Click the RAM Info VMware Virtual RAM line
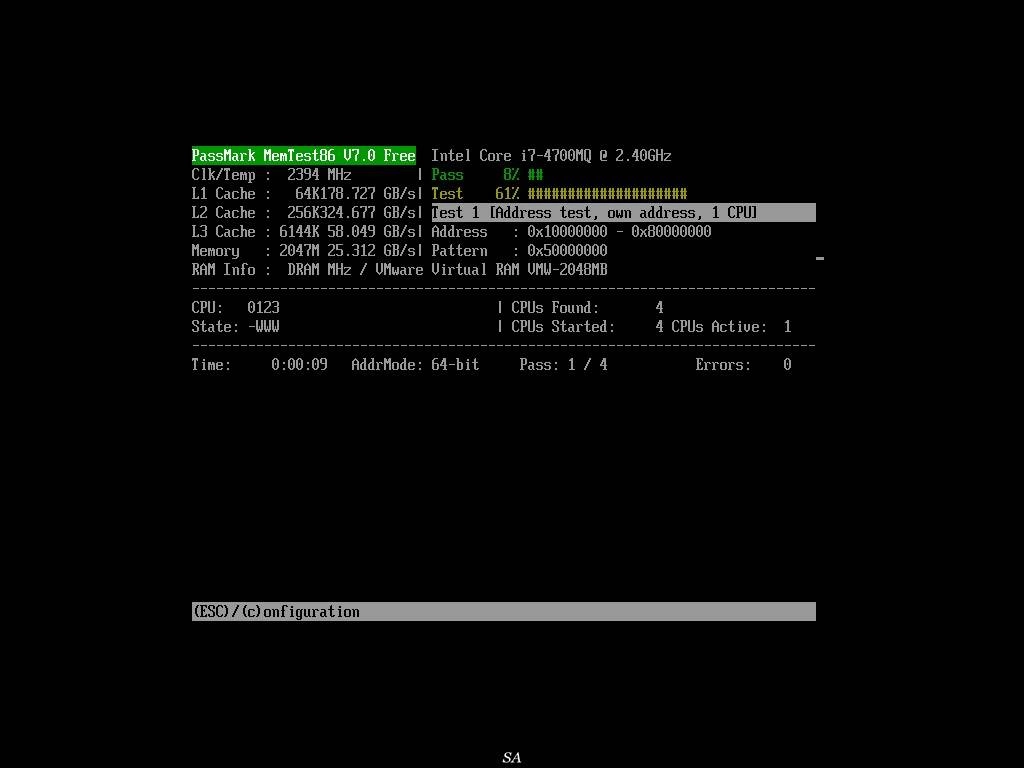The width and height of the screenshot is (1024, 768). (x=400, y=269)
